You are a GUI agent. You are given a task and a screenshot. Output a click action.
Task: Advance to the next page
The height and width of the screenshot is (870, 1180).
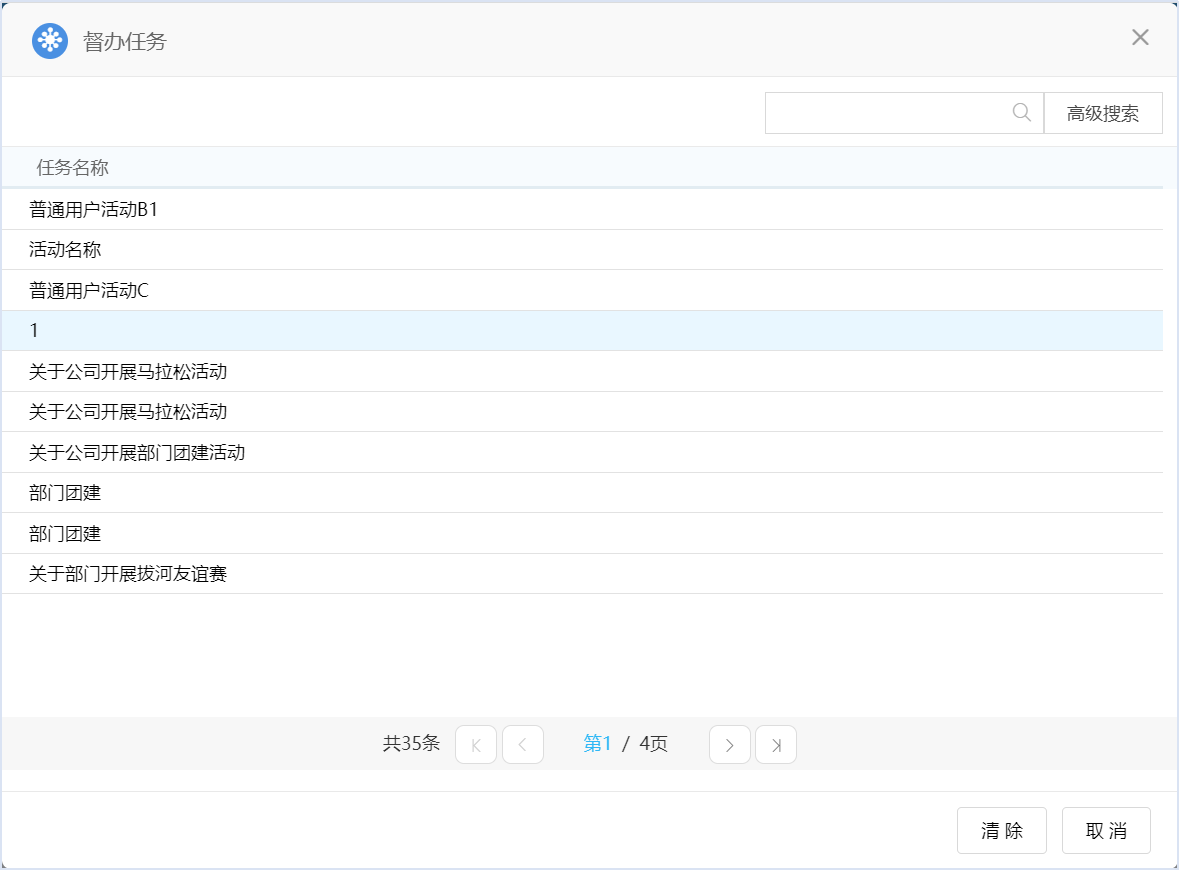point(730,745)
